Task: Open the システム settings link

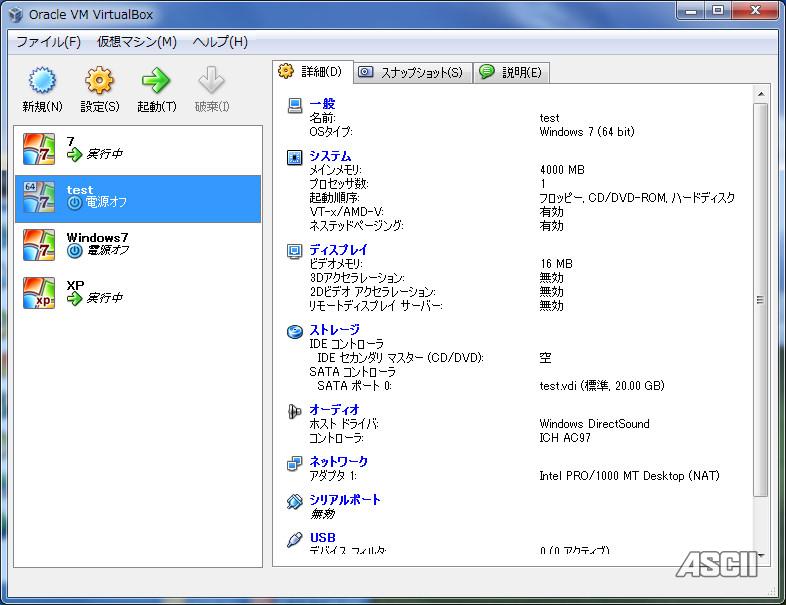Action: click(330, 156)
